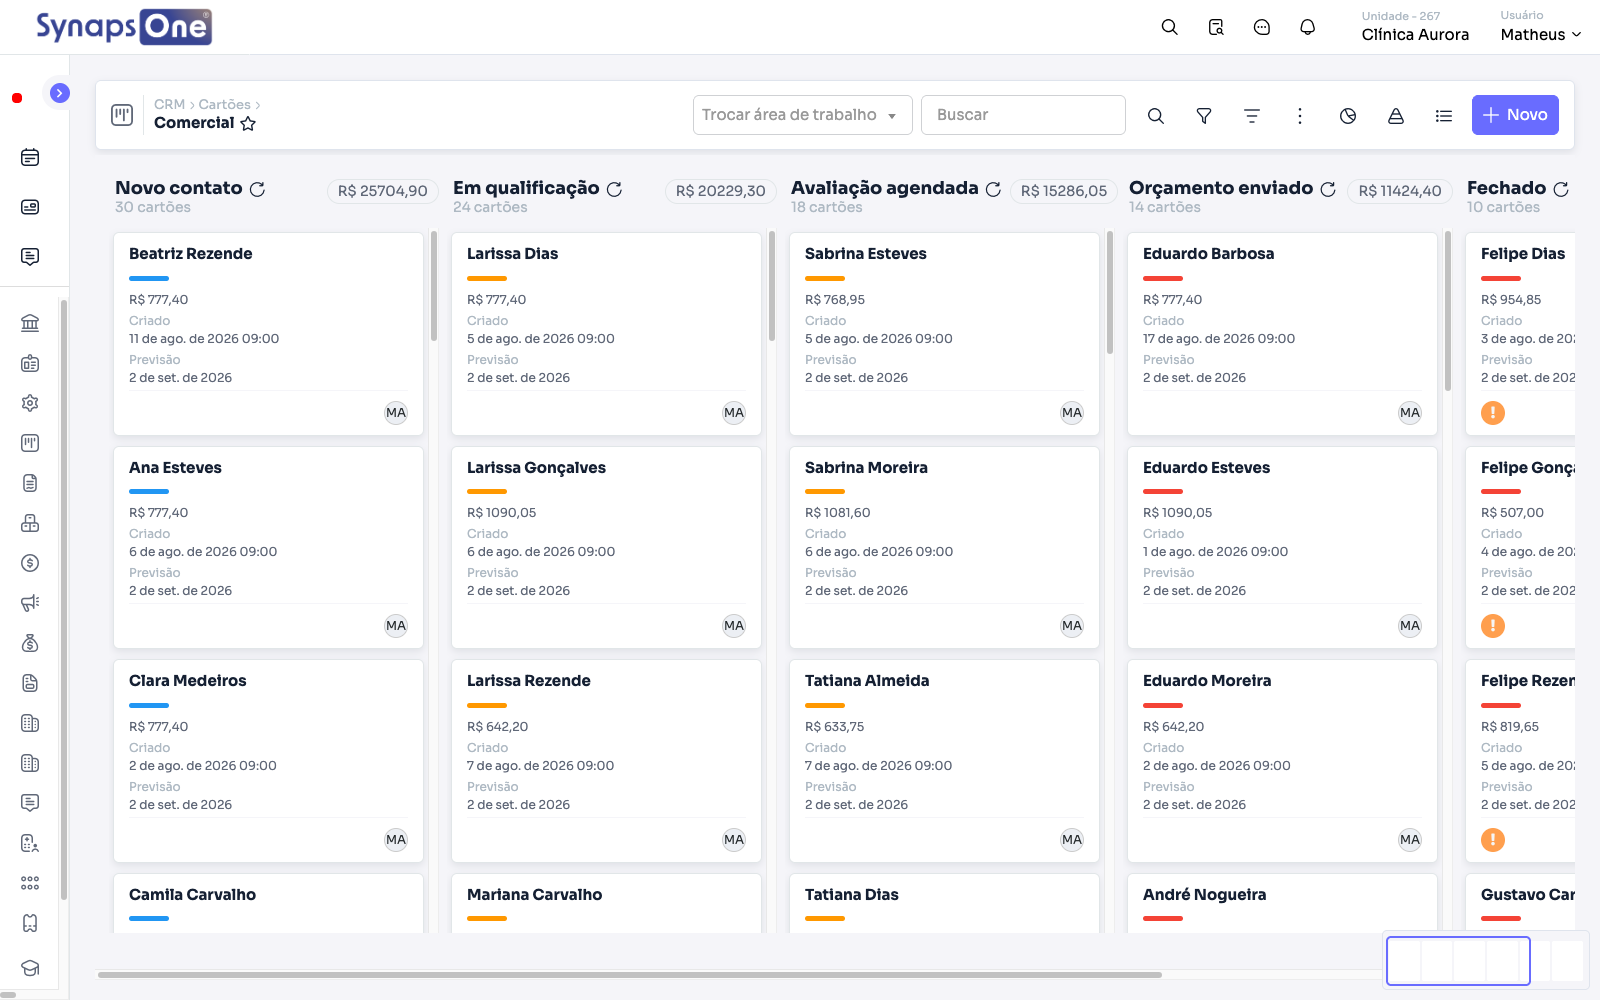Click the Novo button

(x=1515, y=115)
